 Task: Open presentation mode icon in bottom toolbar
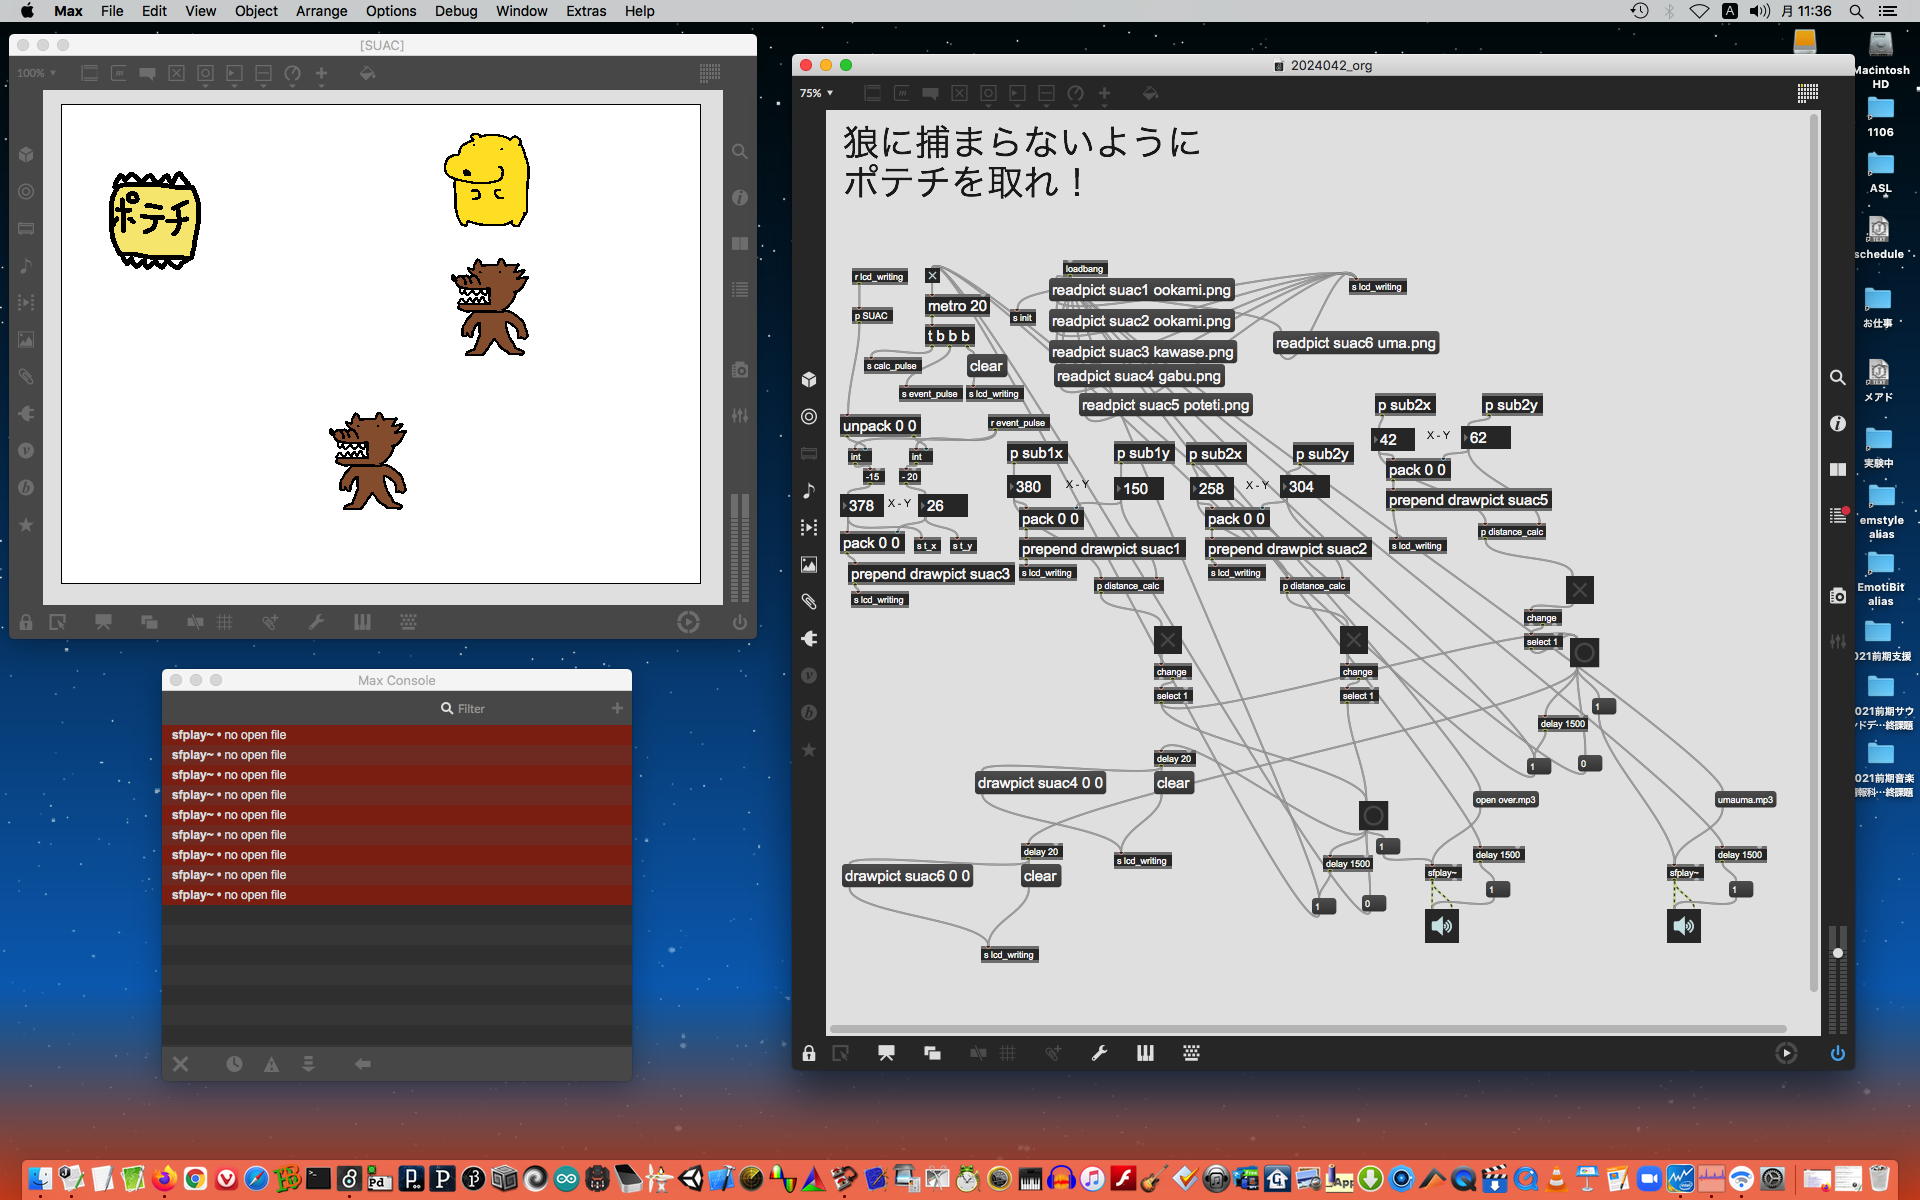(x=886, y=1053)
